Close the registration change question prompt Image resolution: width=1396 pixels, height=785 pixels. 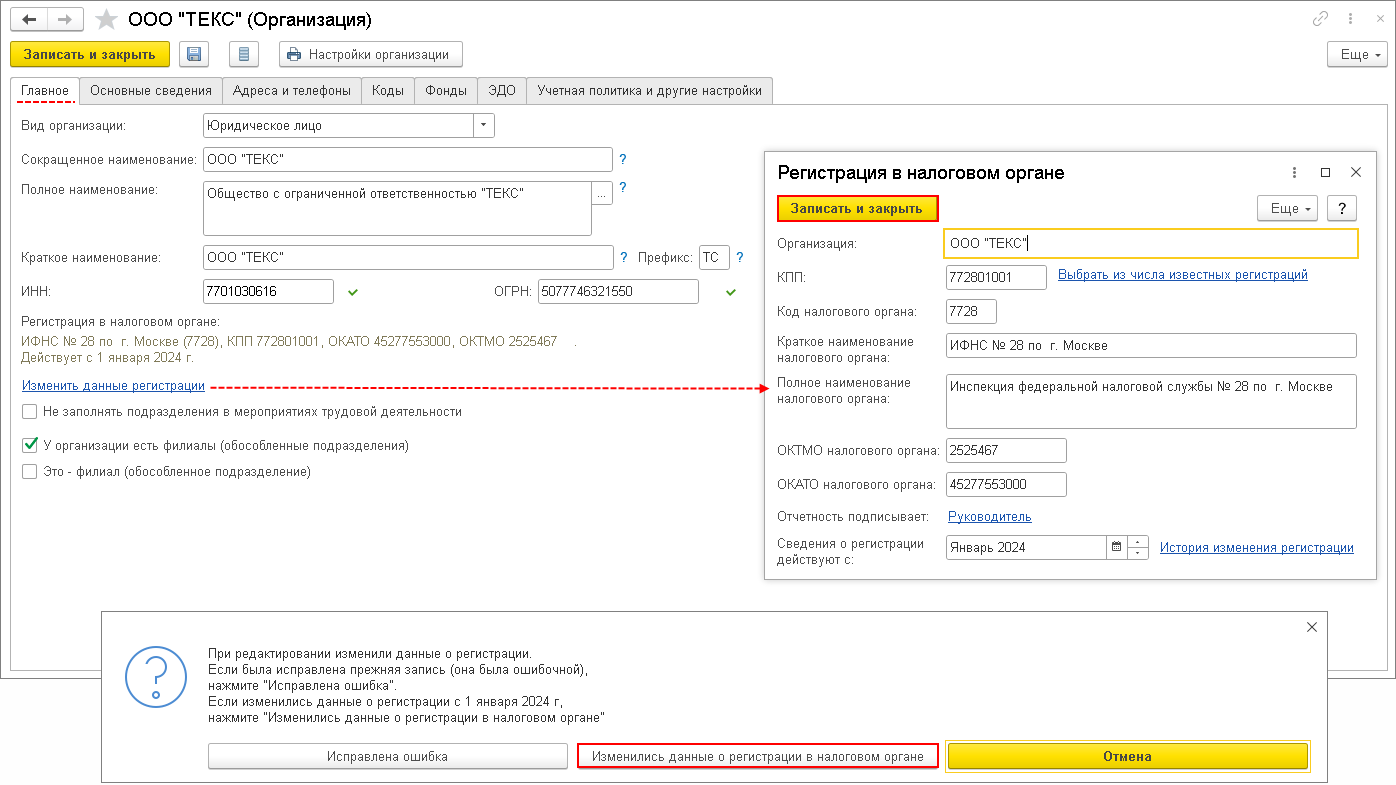pyautogui.click(x=1312, y=627)
